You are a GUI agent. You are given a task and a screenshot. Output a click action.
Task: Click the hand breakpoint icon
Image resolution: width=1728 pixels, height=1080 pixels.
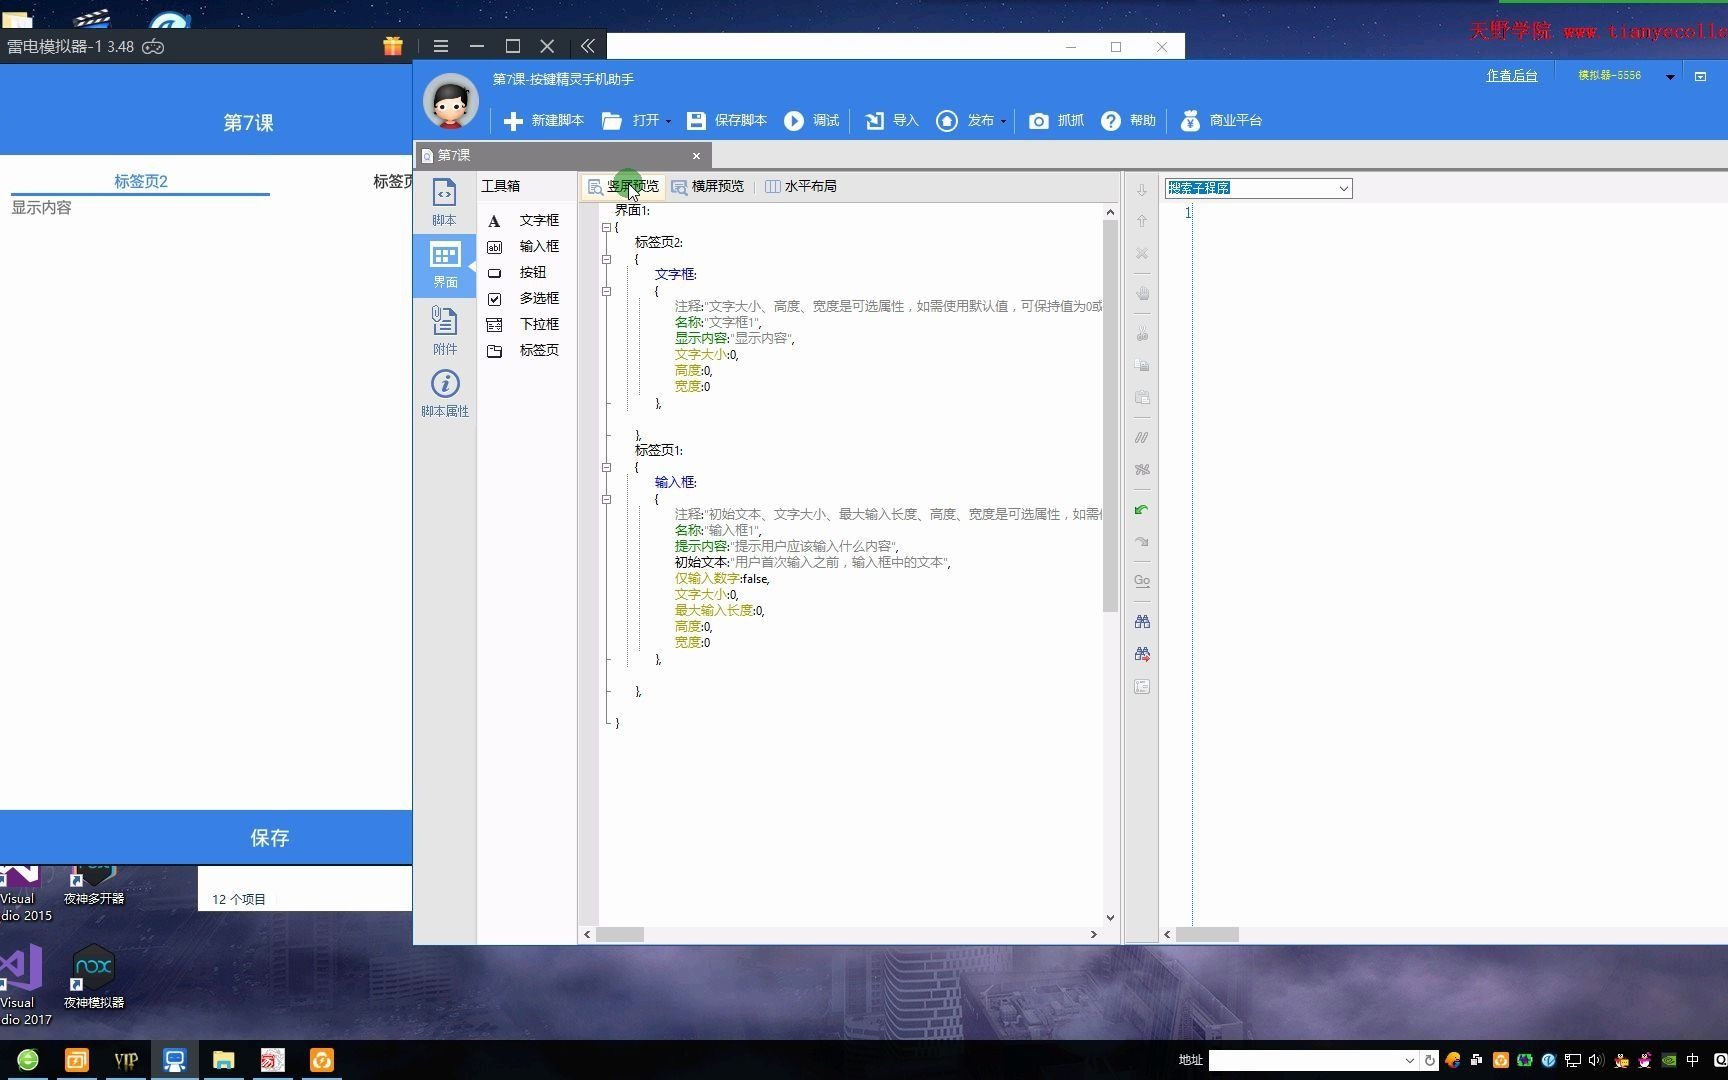[x=1141, y=294]
